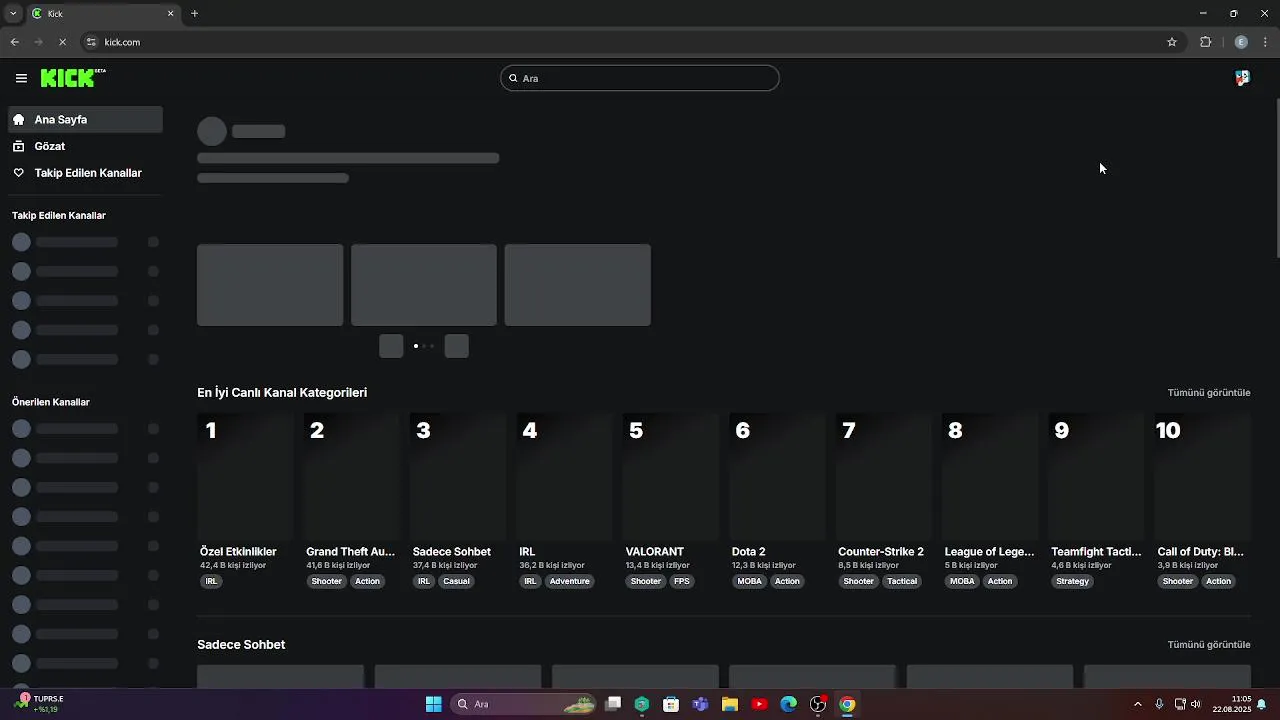Click the home icon beside Ana Sayfa
Image resolution: width=1280 pixels, height=720 pixels.
tap(18, 119)
